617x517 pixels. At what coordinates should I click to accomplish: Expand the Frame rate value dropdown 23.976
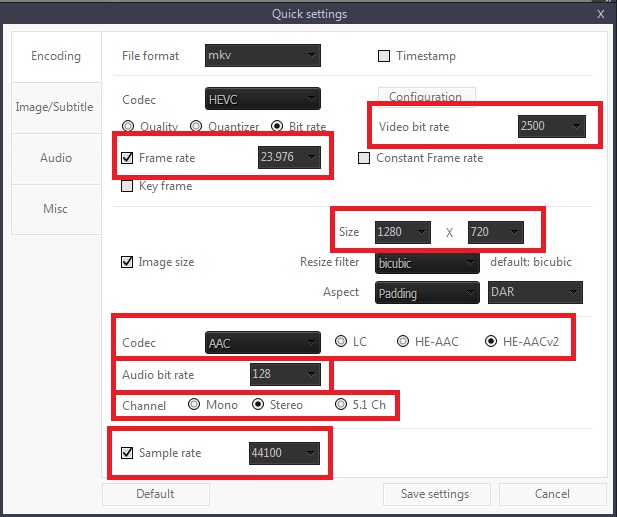click(289, 157)
